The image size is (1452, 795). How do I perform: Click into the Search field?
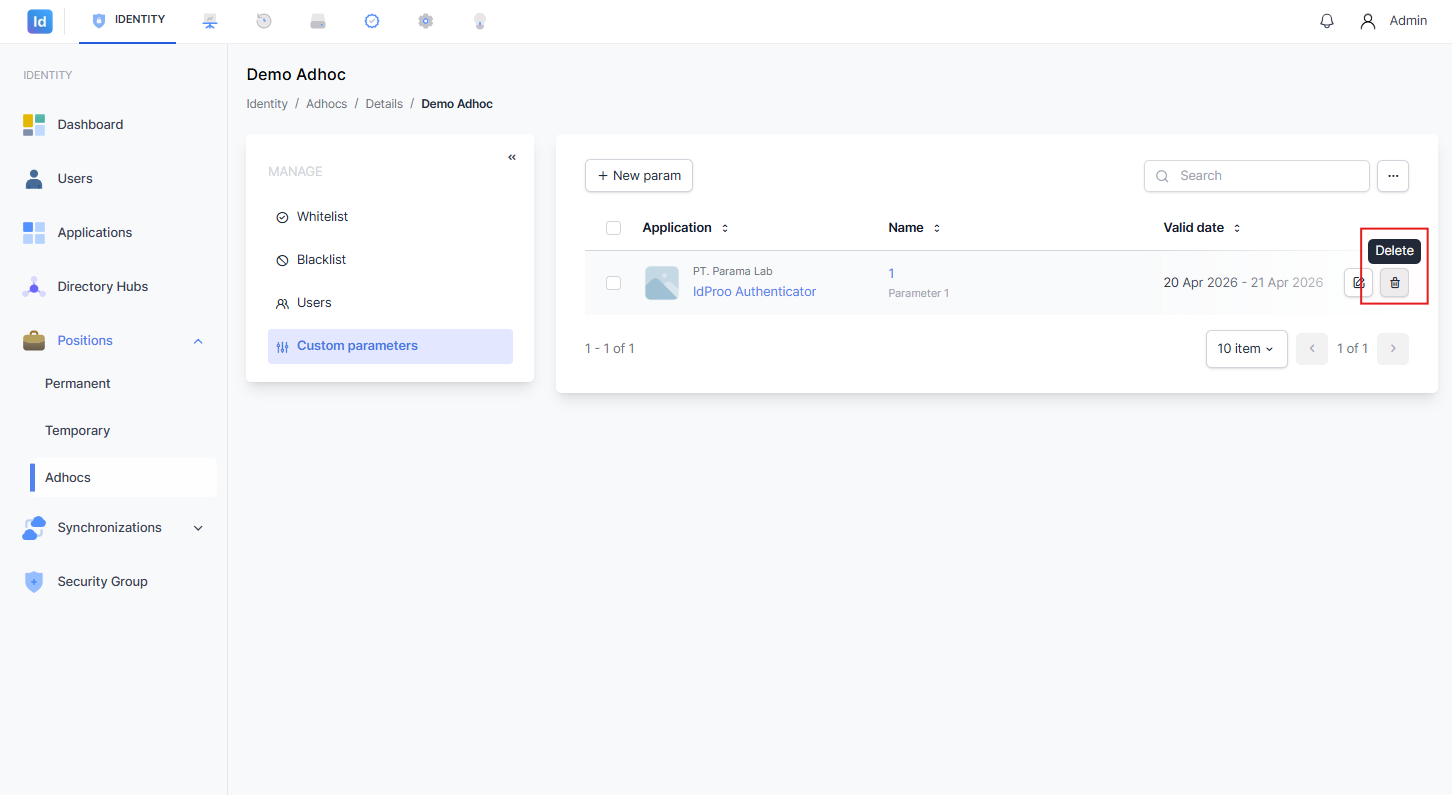pos(1257,176)
